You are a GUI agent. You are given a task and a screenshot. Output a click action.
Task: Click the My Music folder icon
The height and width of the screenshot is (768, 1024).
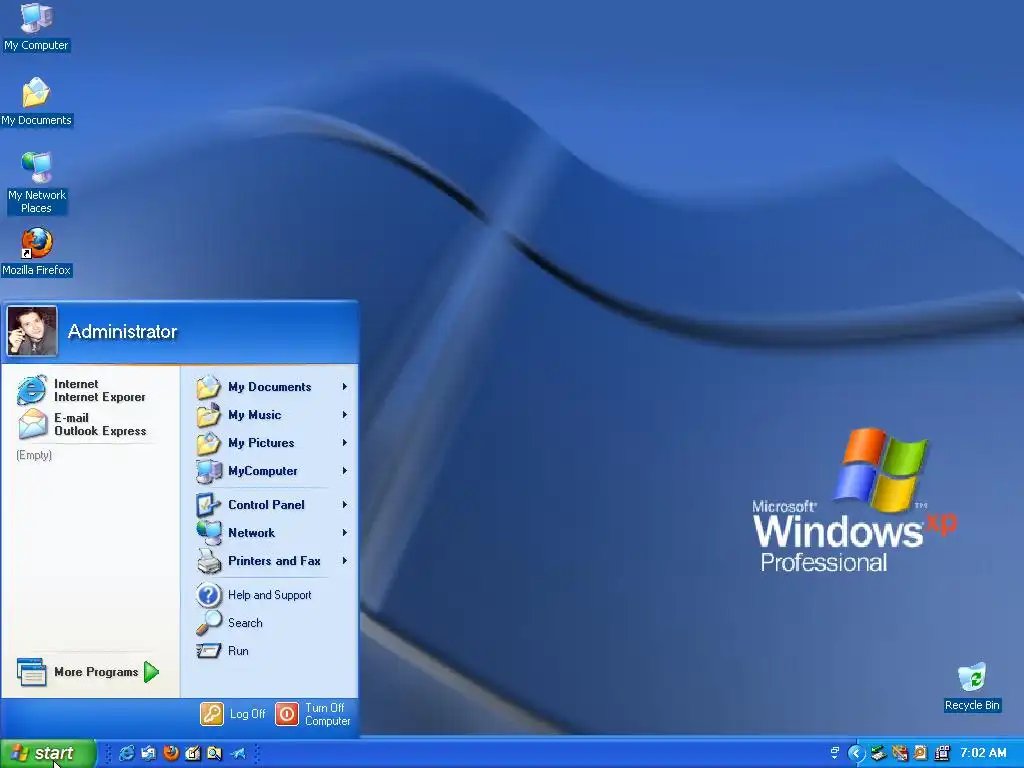pyautogui.click(x=209, y=415)
